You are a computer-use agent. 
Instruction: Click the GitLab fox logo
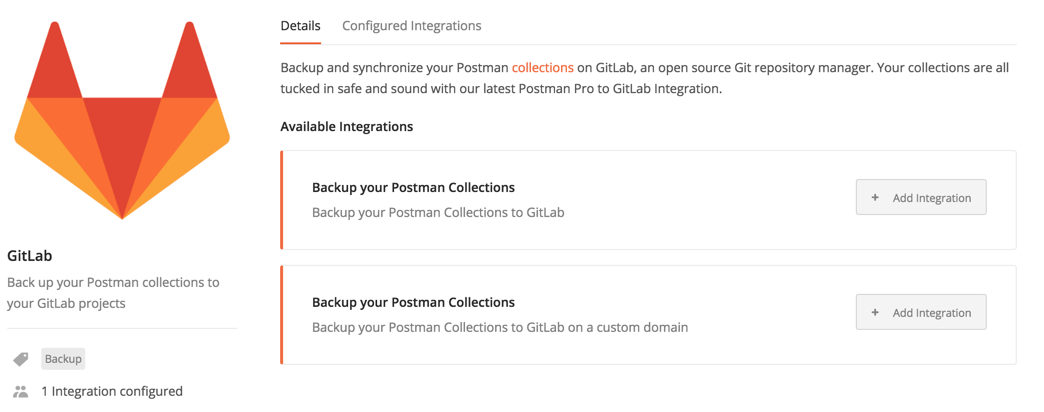click(x=122, y=120)
